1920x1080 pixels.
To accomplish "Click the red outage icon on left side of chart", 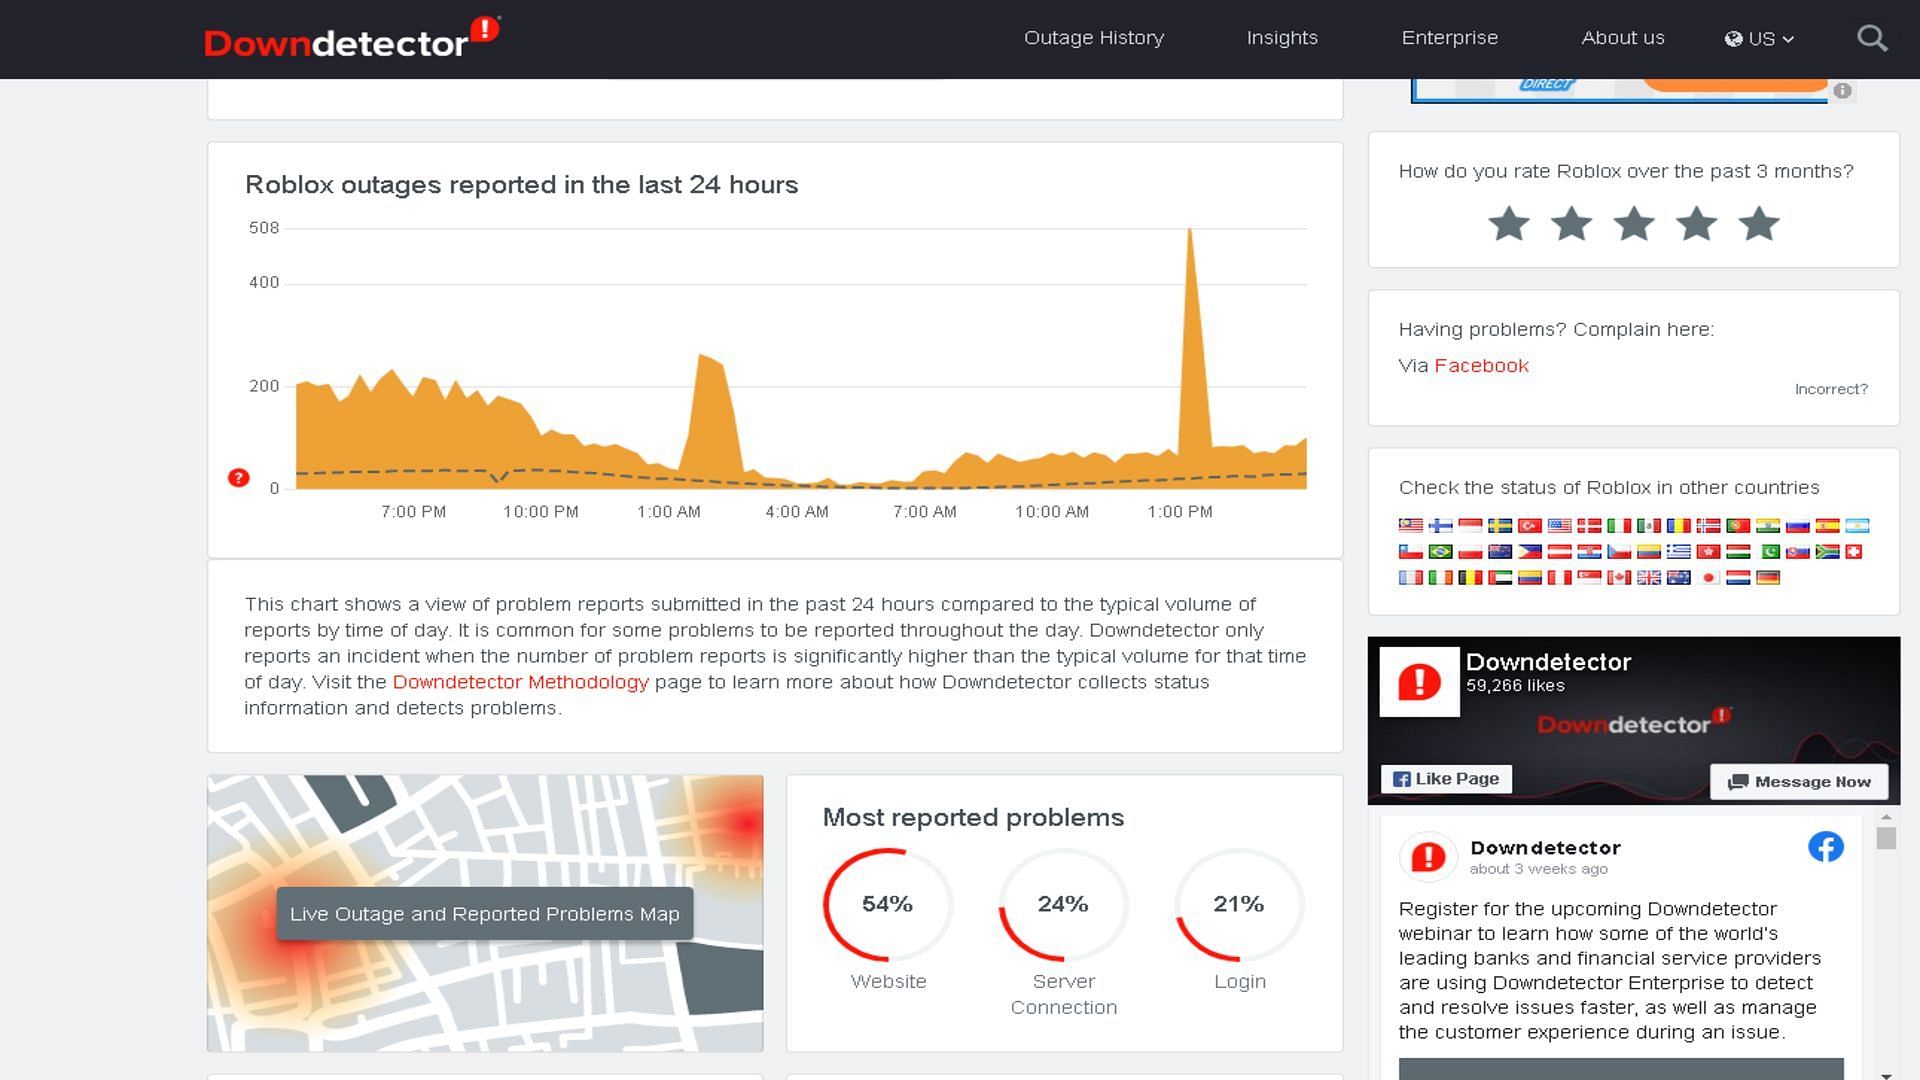I will 239,477.
